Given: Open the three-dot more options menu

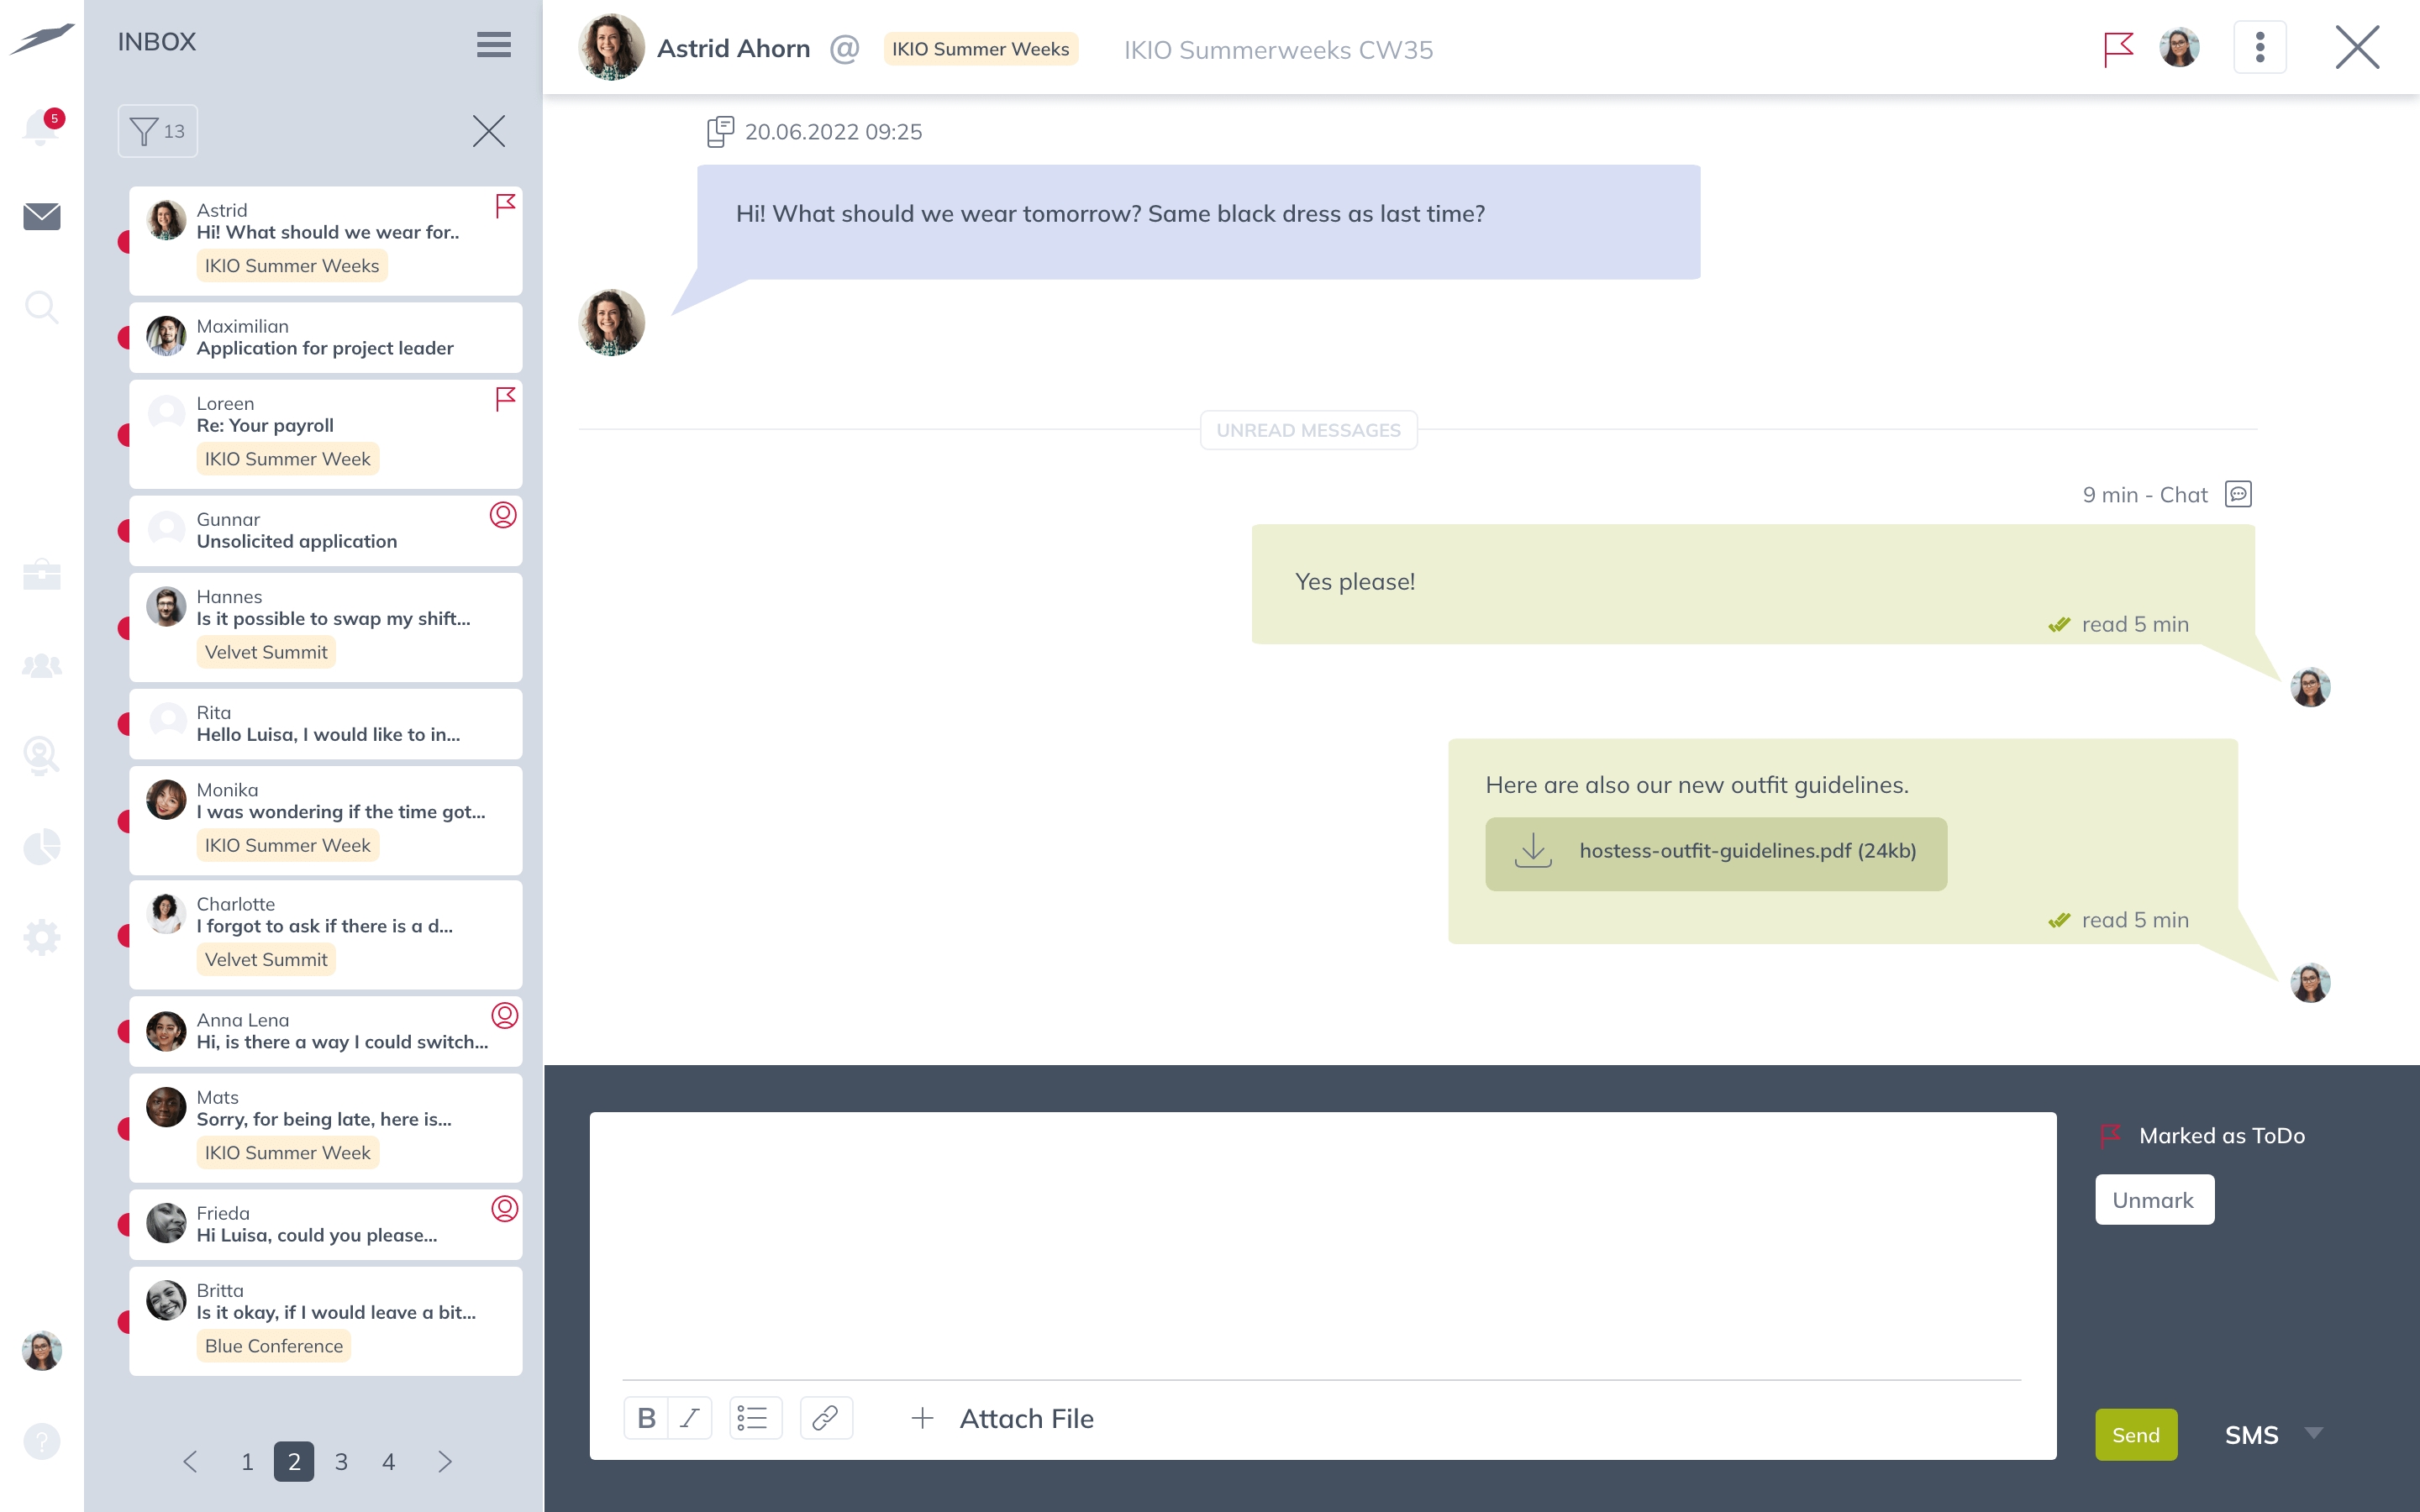Looking at the screenshot, I should pyautogui.click(x=2259, y=48).
